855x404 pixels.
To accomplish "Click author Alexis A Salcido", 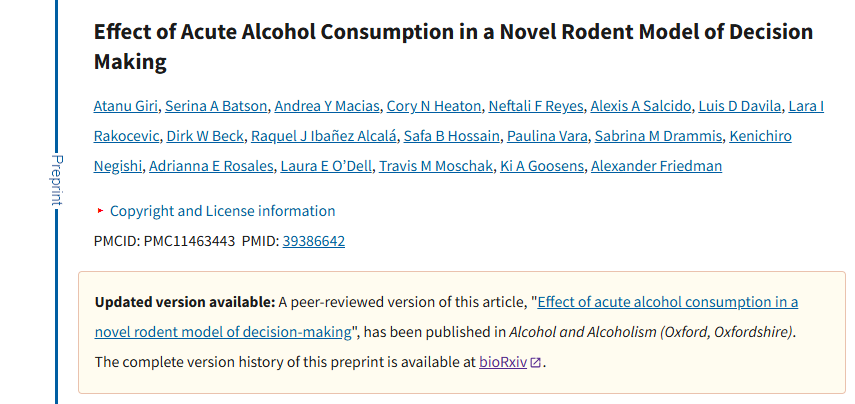I will point(638,106).
